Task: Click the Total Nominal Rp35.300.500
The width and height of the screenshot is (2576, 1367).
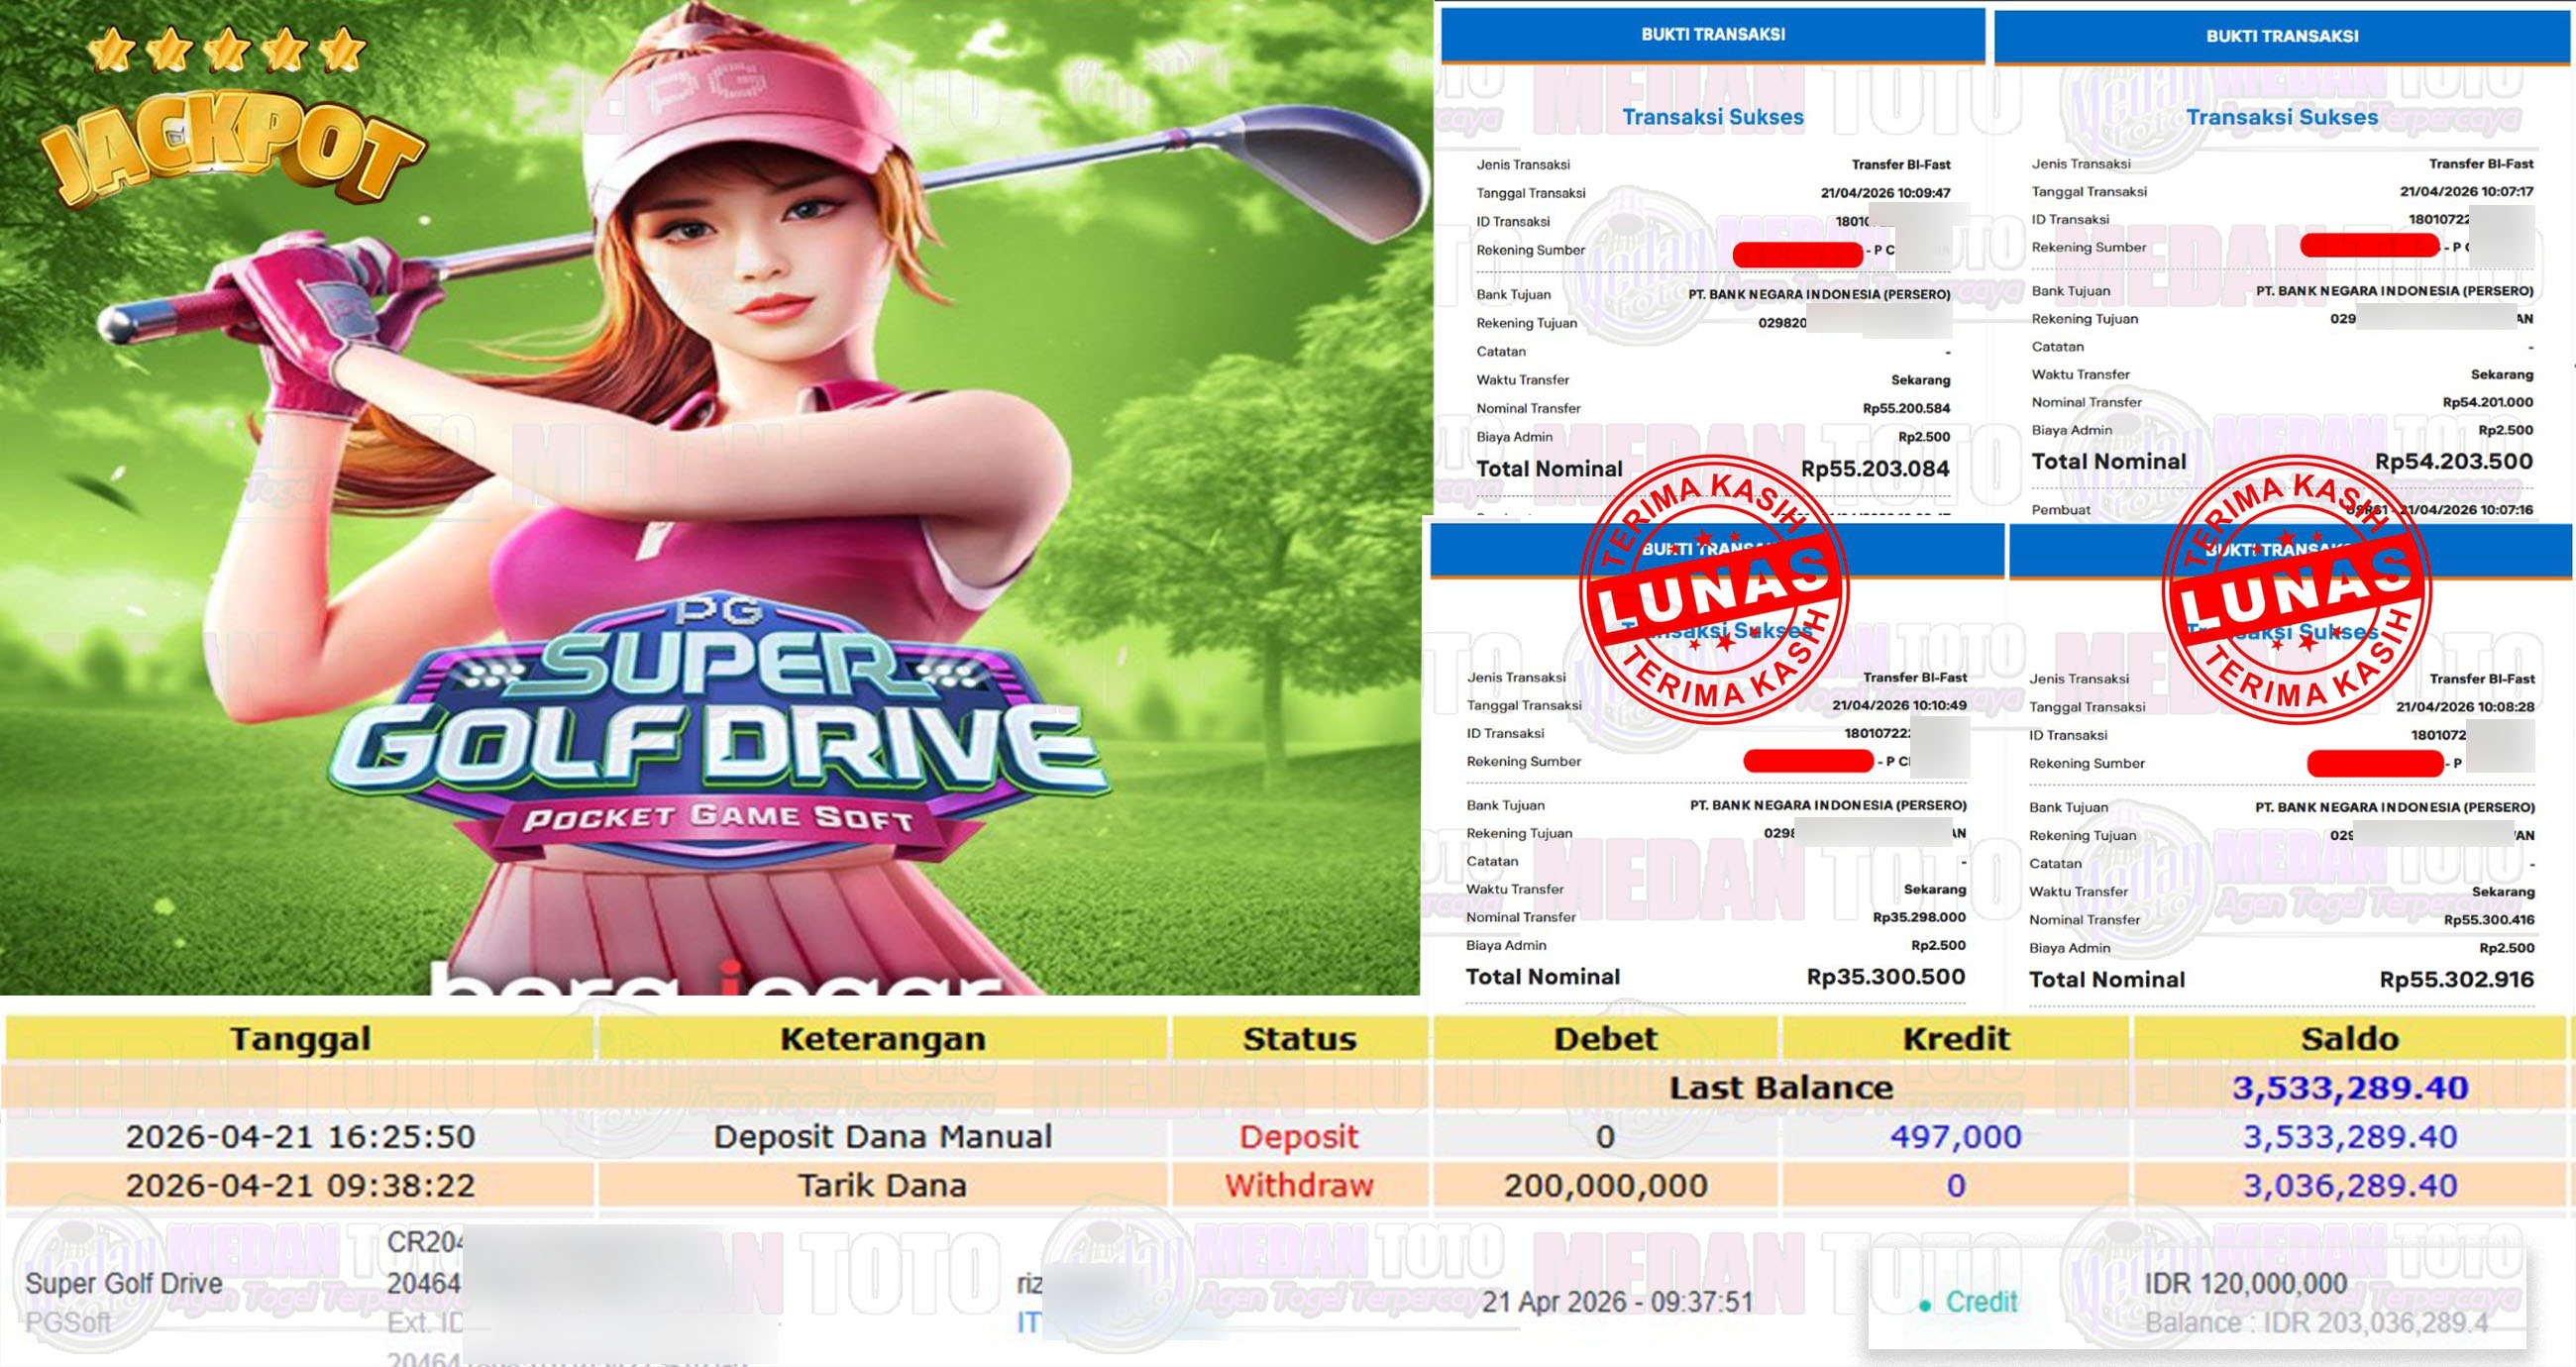Action: click(x=1886, y=977)
